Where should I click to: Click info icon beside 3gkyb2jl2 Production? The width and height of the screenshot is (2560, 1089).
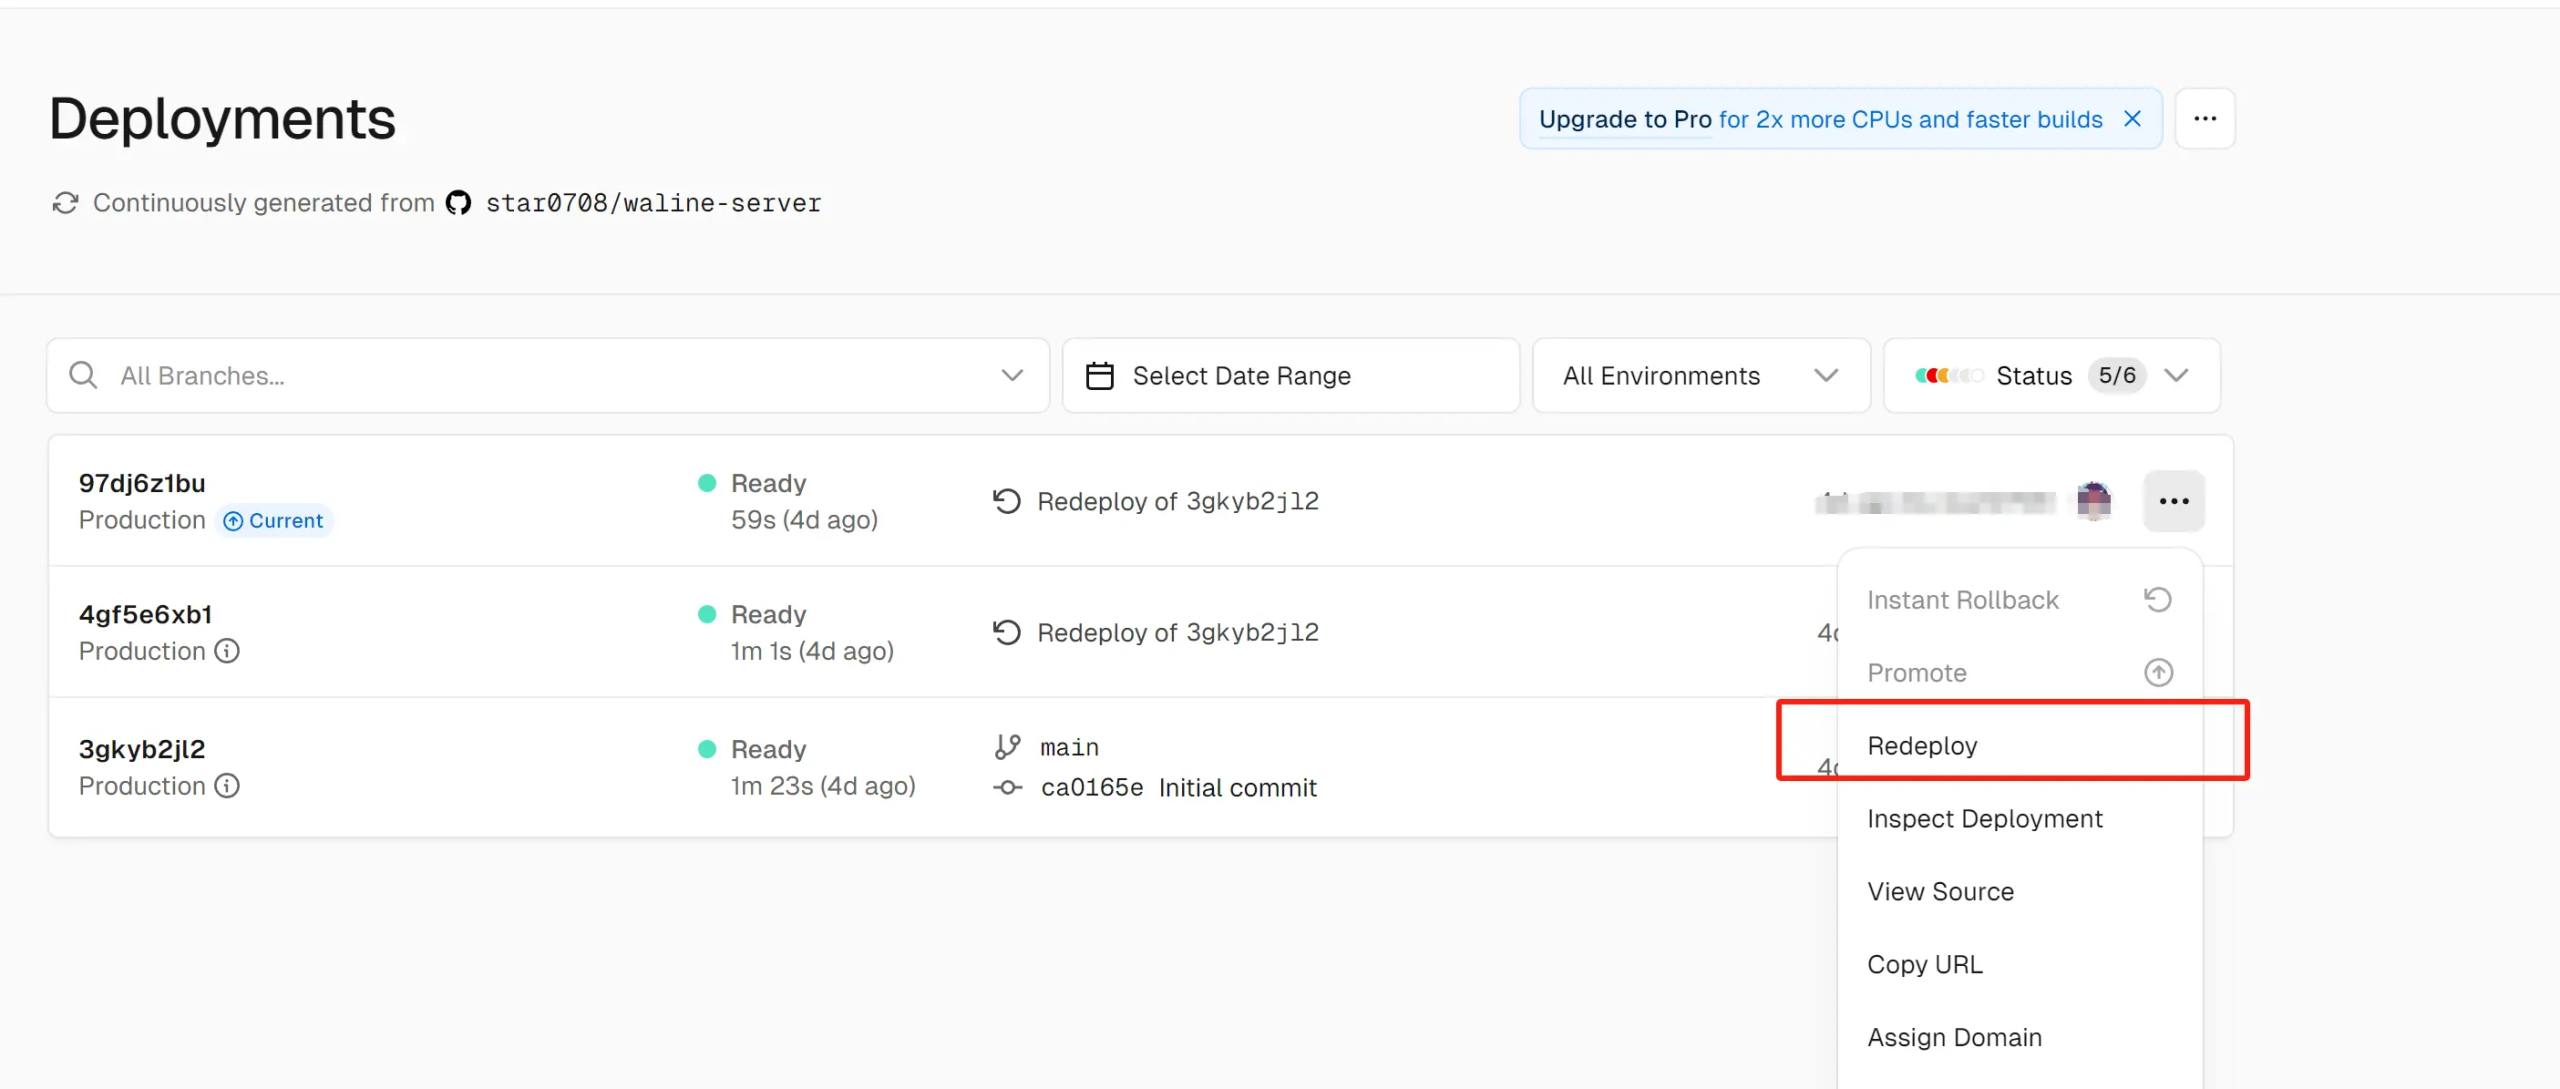click(228, 786)
